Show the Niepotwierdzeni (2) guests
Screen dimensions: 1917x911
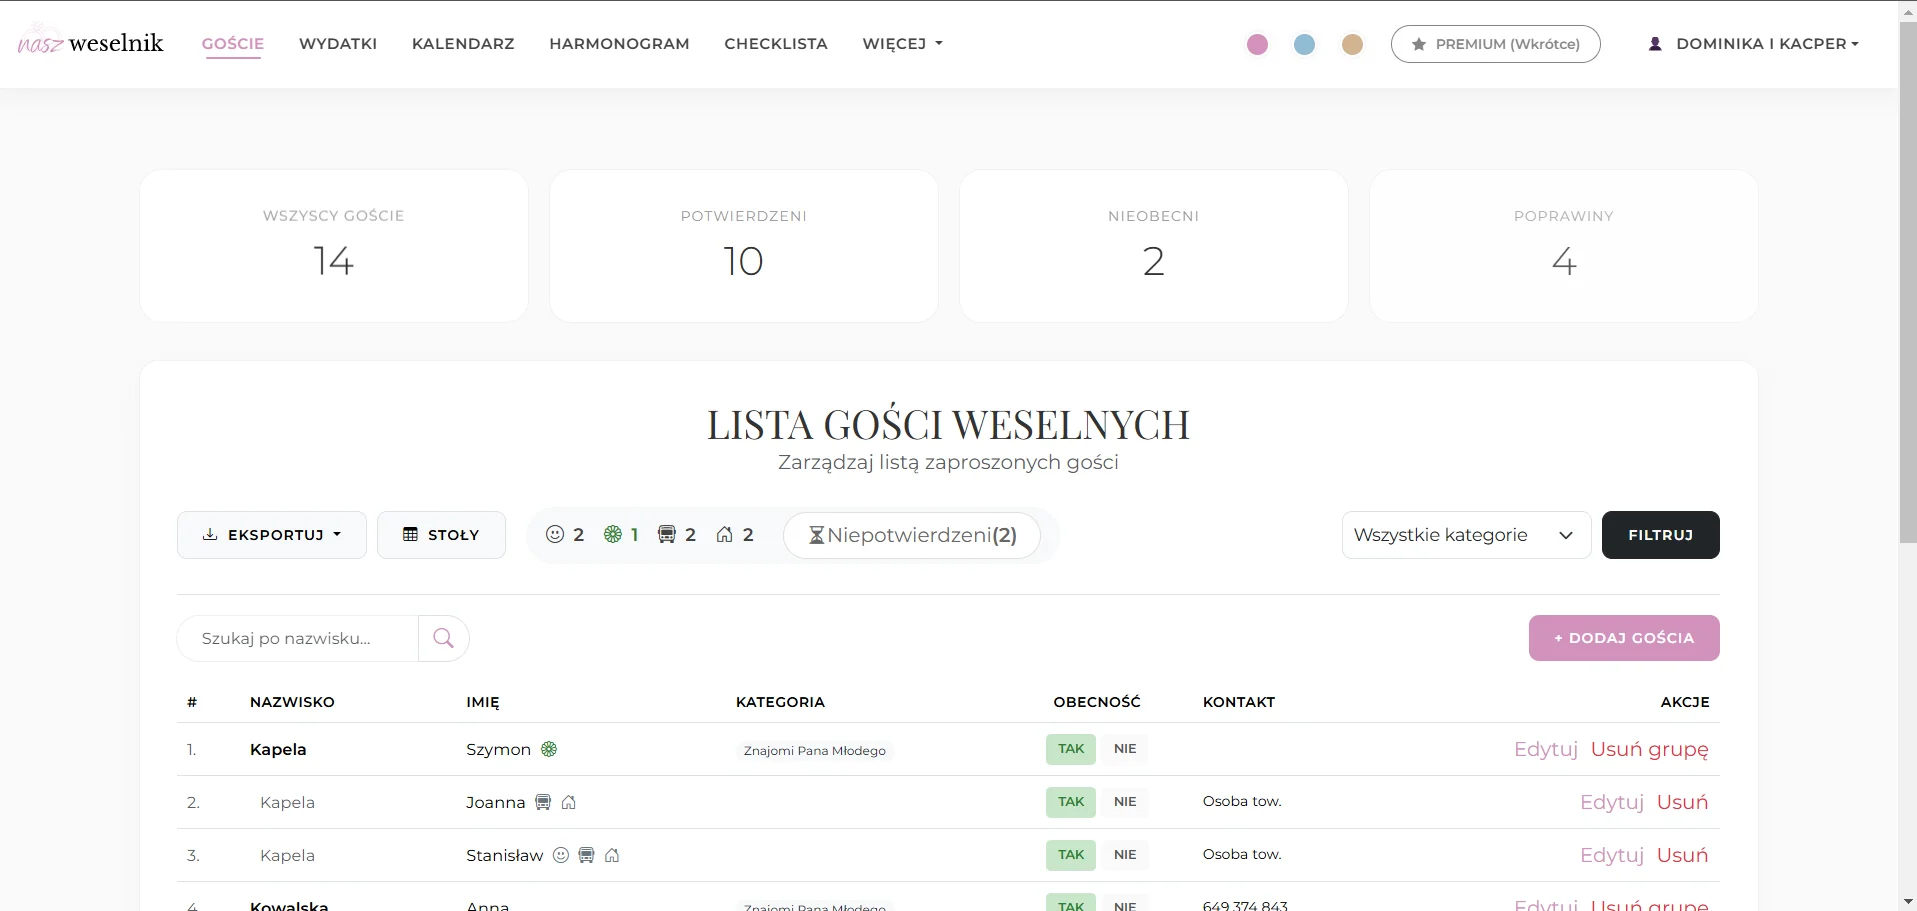[912, 535]
